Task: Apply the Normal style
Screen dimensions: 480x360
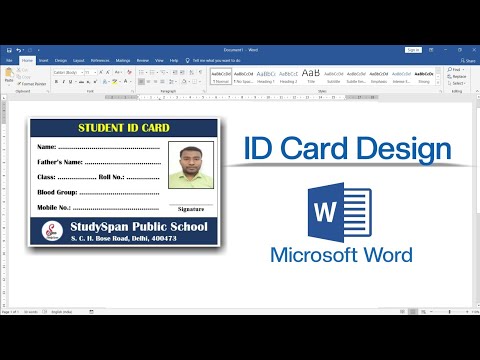Action: tap(221, 76)
